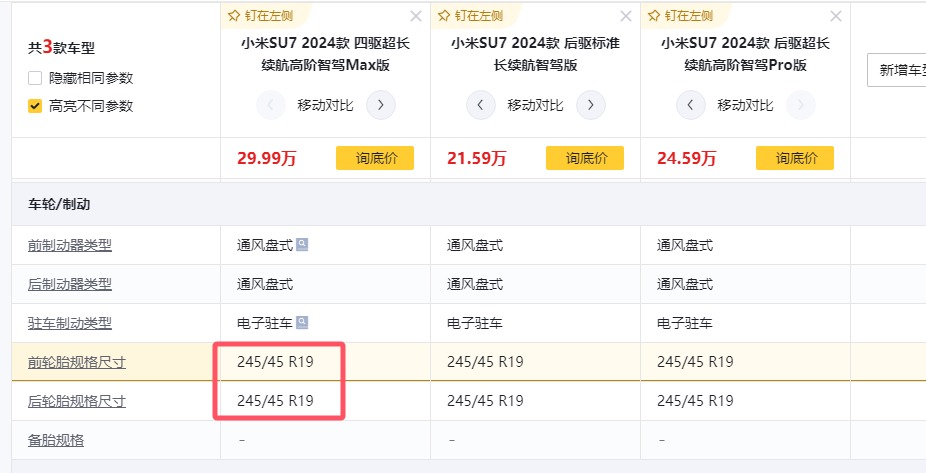Move 标准长续航智驾版 column left with arrow
Viewport: 926px width, 473px height.
(x=481, y=105)
